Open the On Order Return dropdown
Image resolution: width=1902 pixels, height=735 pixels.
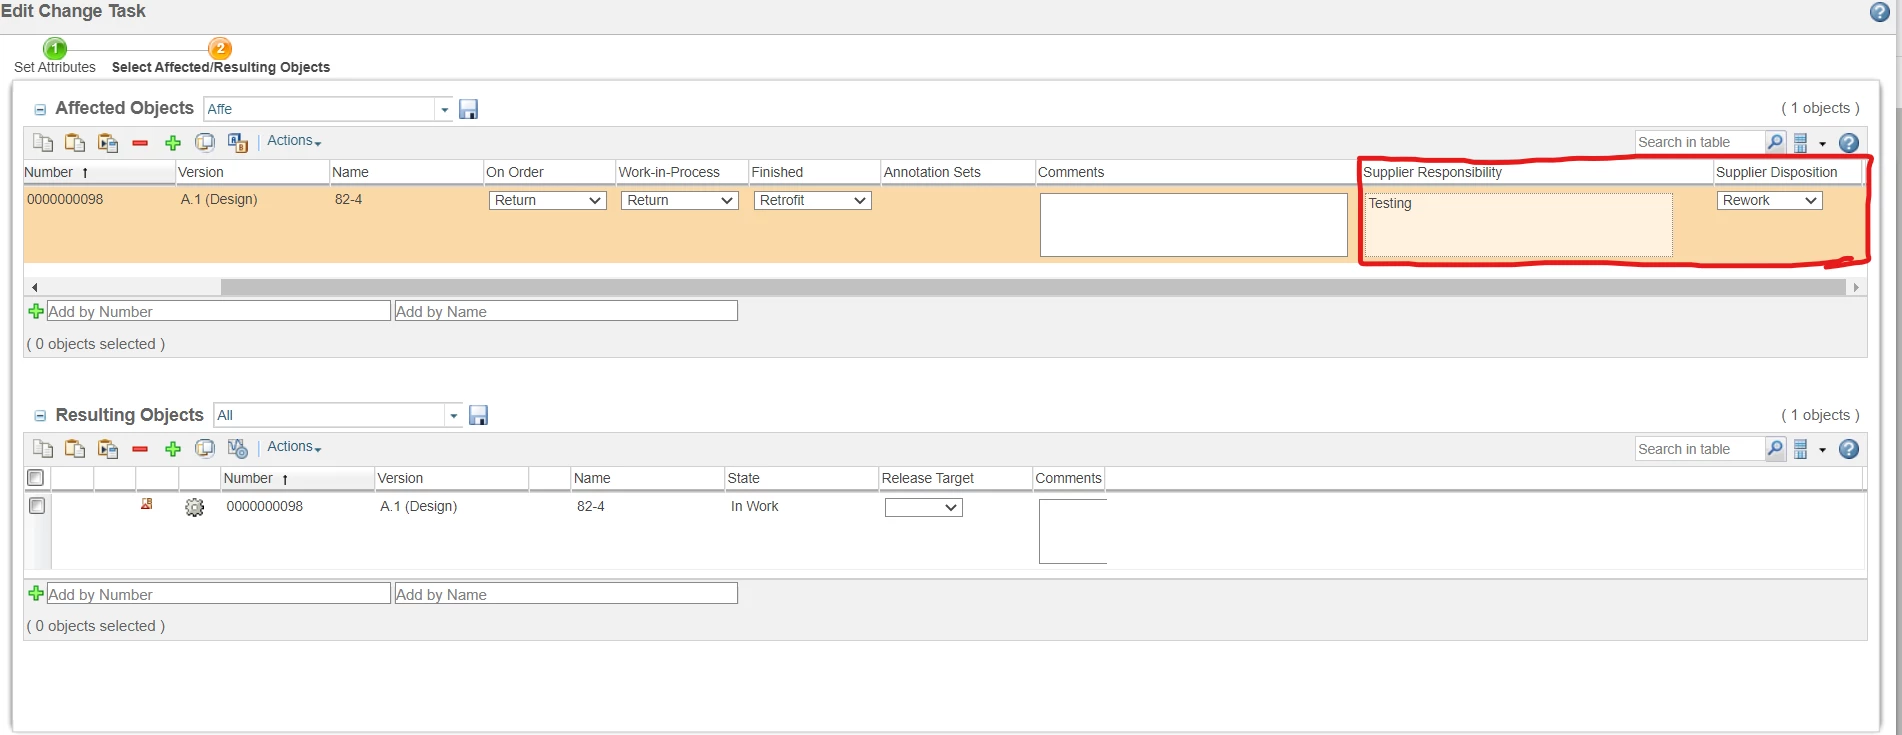click(548, 200)
